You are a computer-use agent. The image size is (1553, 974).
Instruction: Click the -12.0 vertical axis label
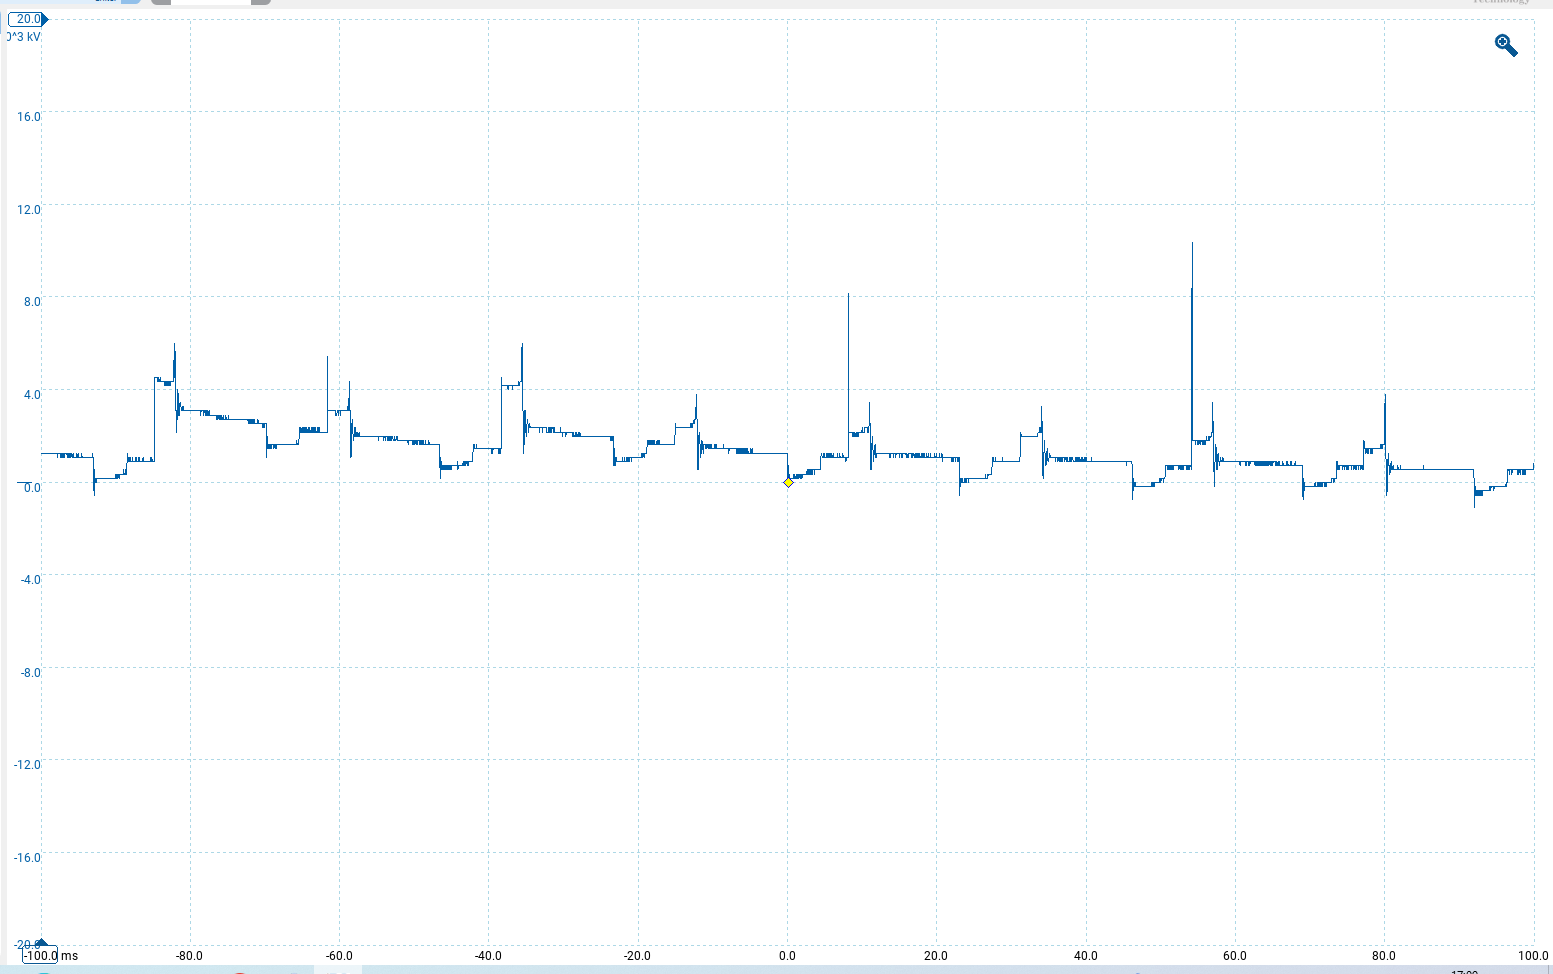pyautogui.click(x=27, y=765)
